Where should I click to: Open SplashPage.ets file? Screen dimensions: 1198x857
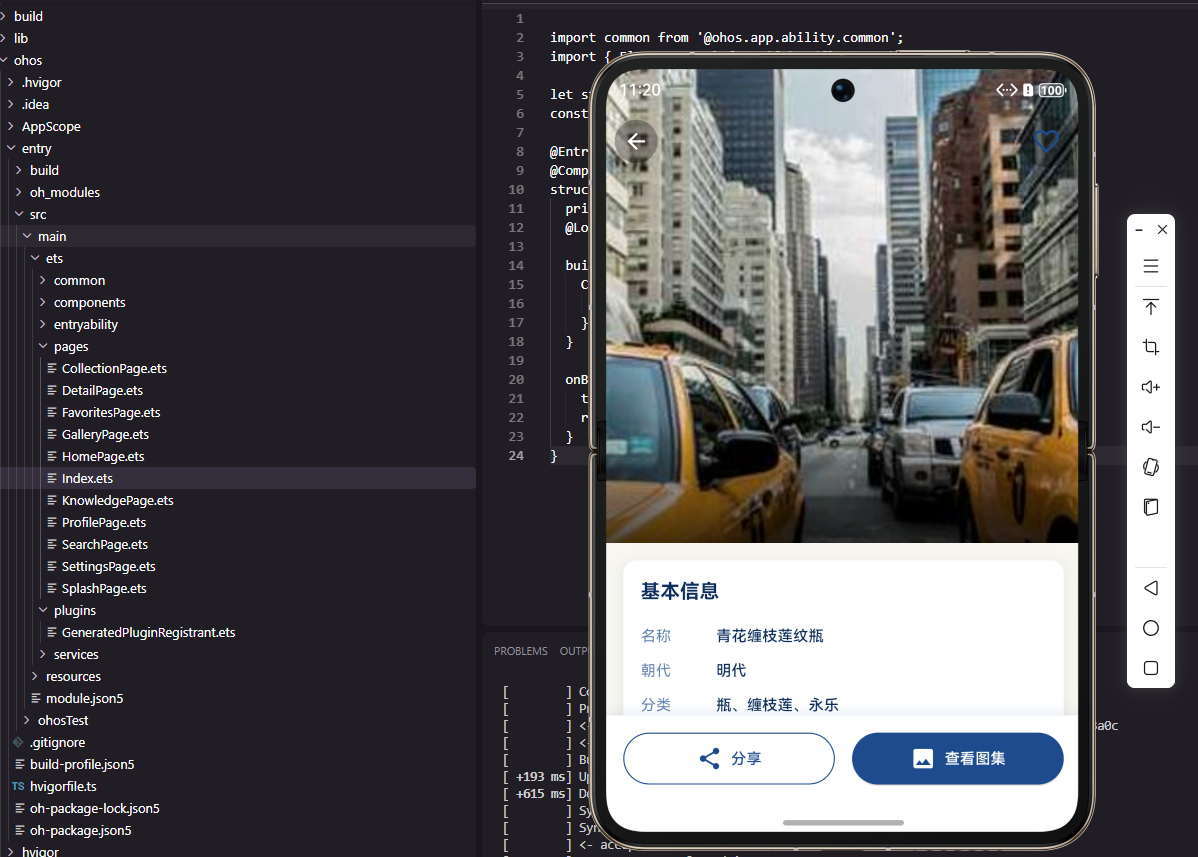point(104,589)
